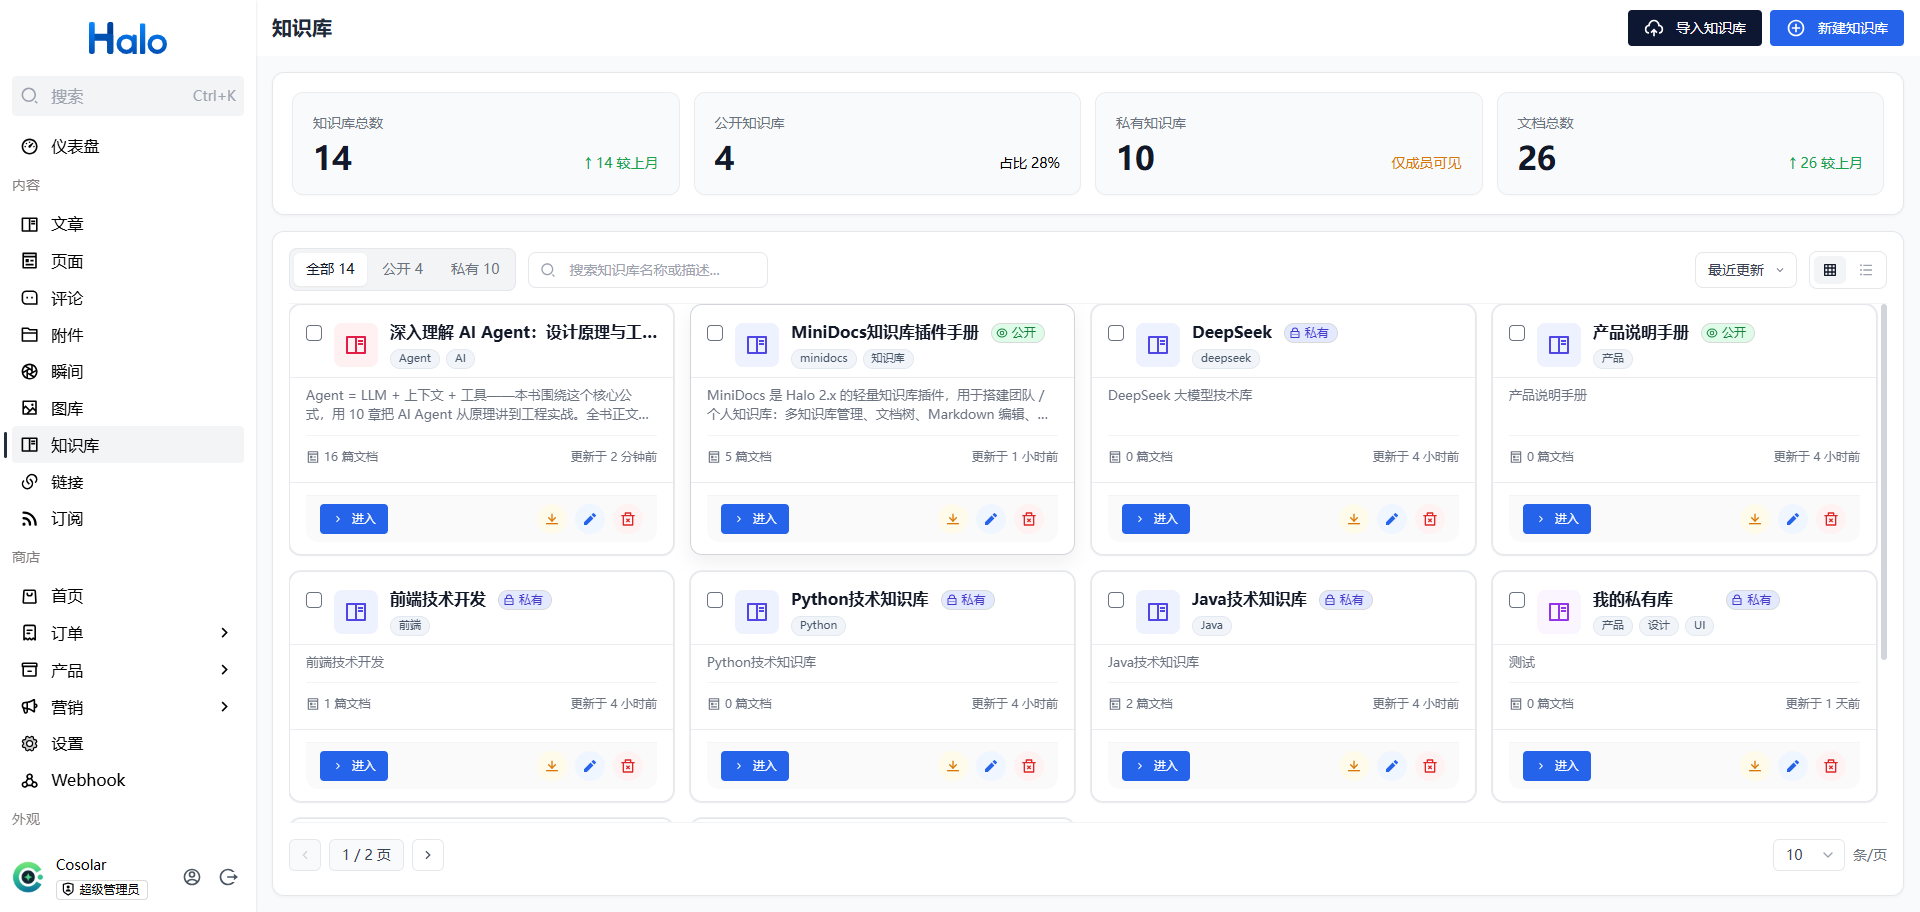The image size is (1920, 912).
Task: Click the sidebar 搜索 Ctrl+K field
Action: coord(128,96)
